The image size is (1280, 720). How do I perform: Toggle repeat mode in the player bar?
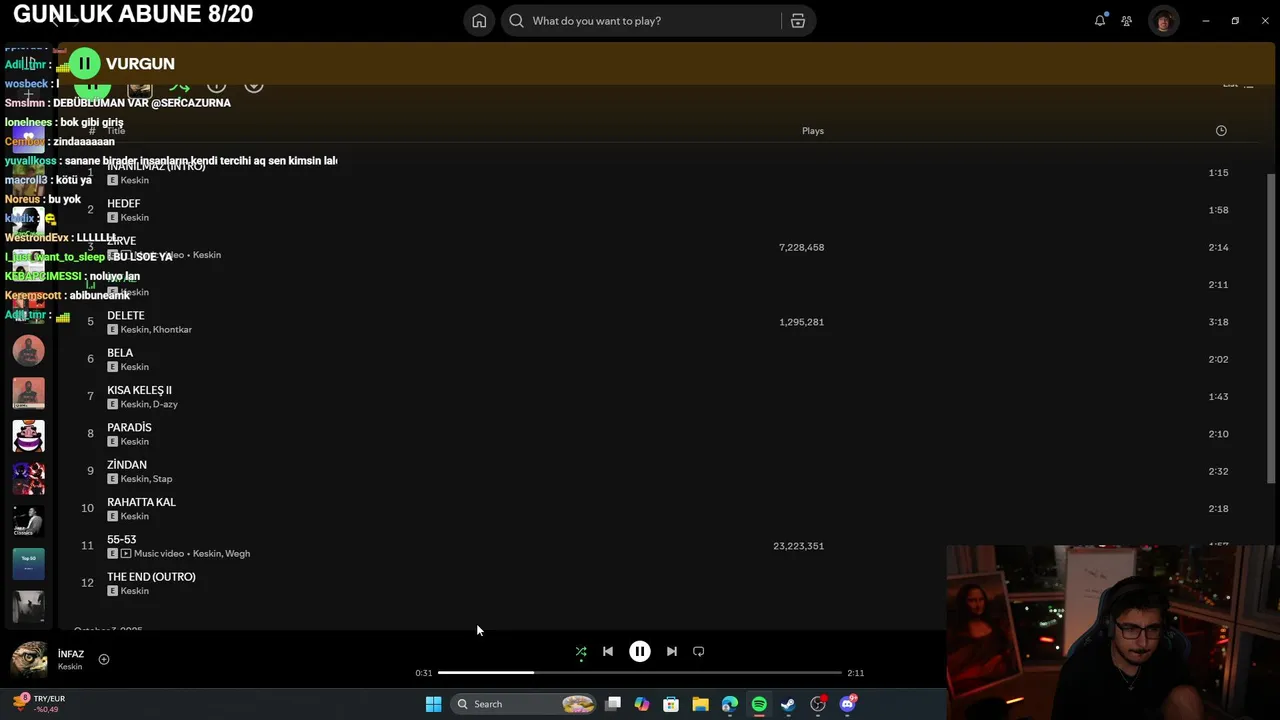coord(699,652)
